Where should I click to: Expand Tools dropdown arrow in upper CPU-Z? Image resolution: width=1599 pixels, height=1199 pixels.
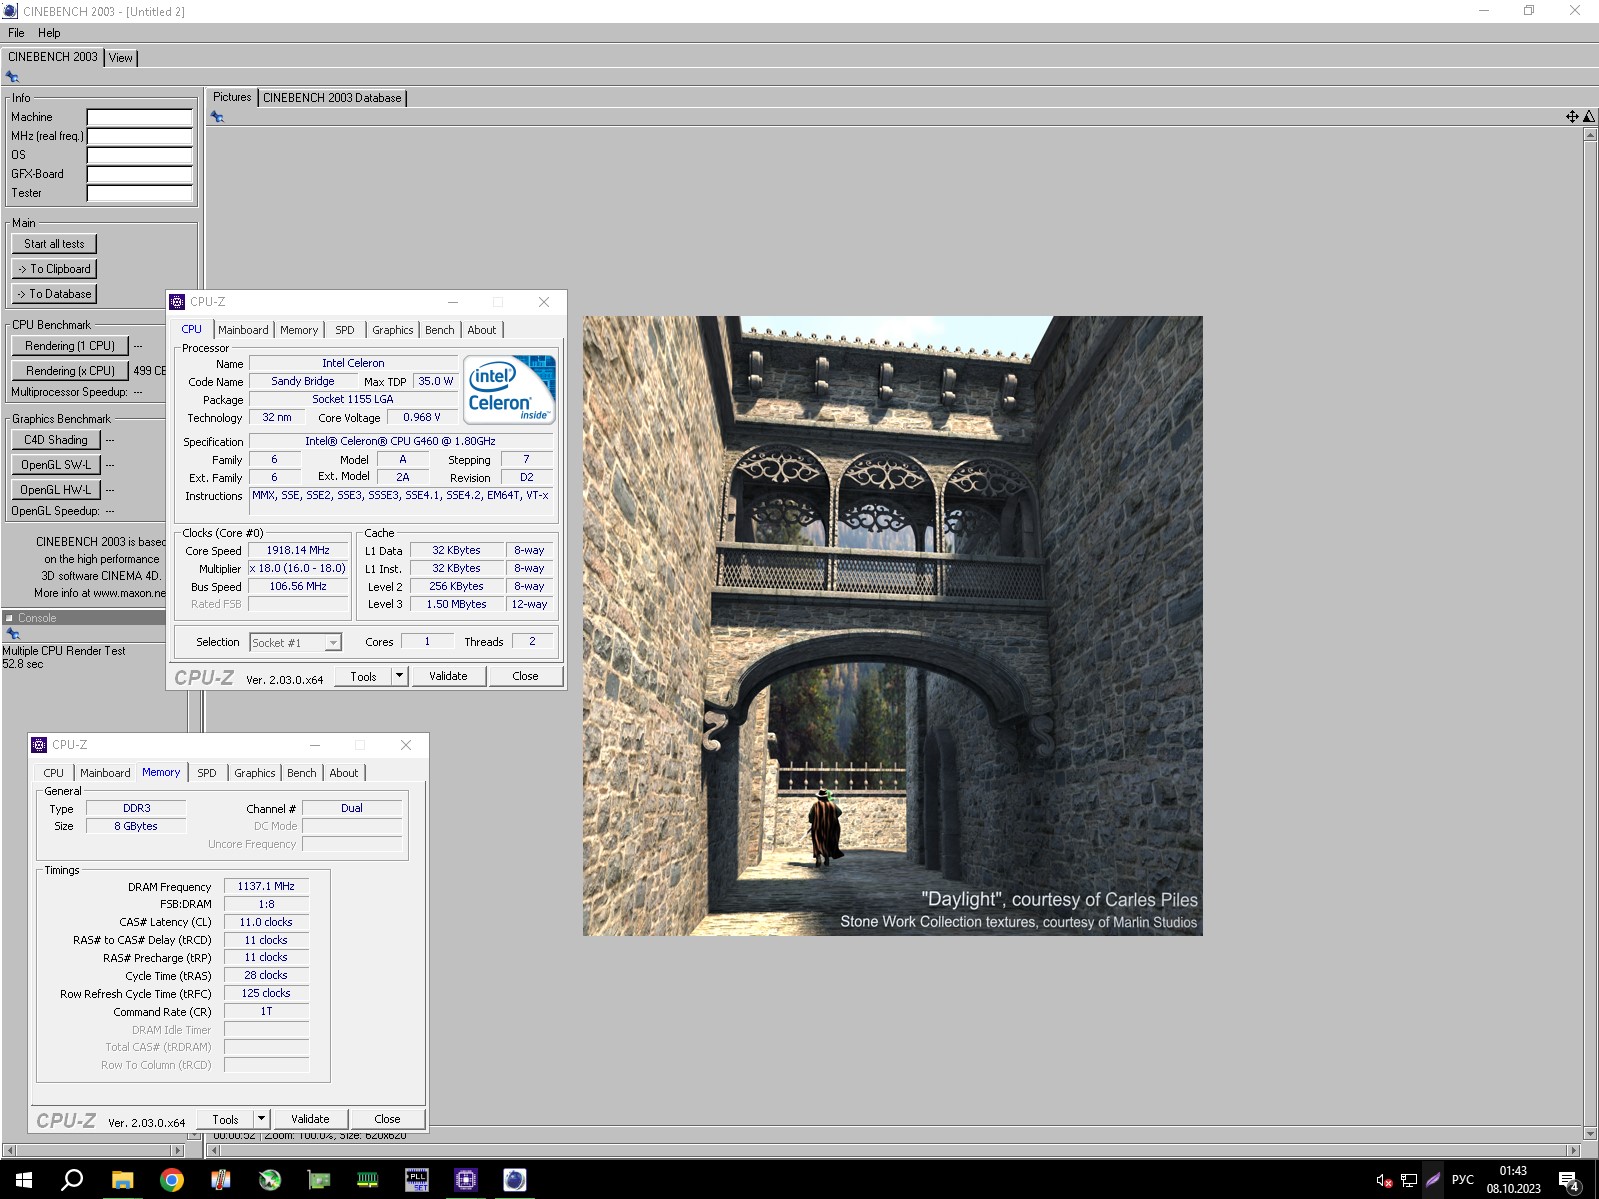[x=399, y=676]
